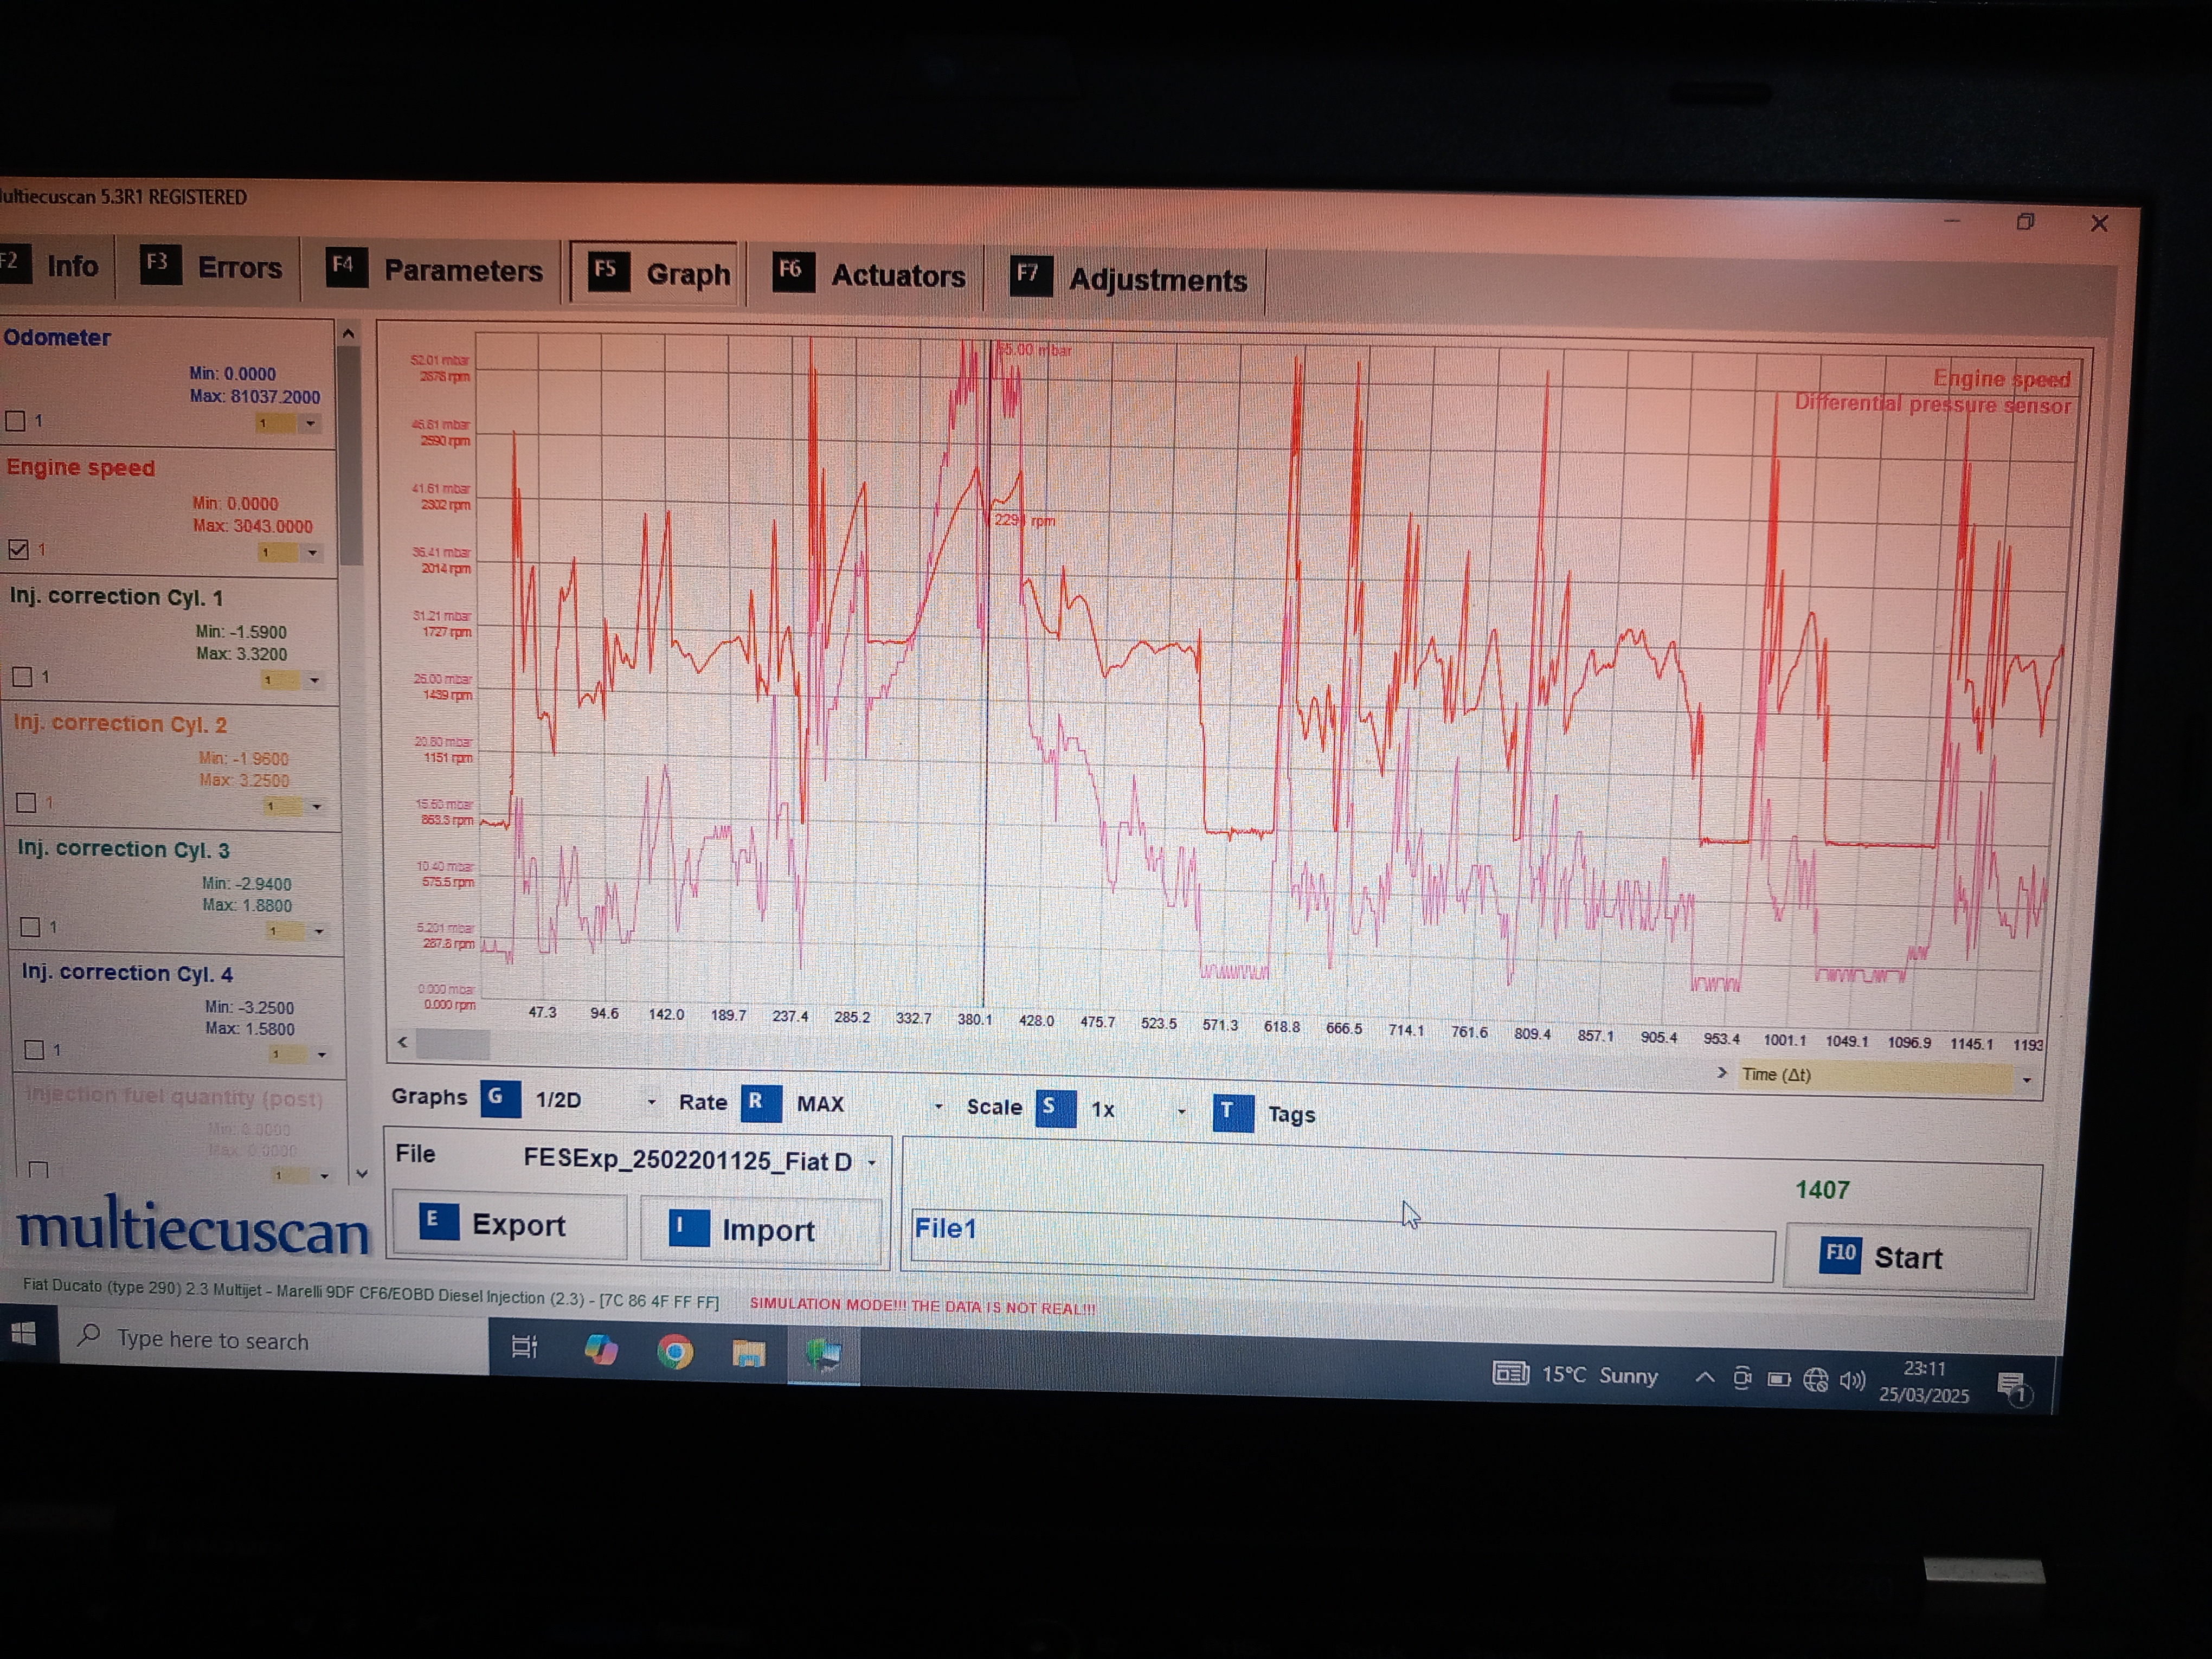Click the parameter list scroll-down arrow
The height and width of the screenshot is (1659, 2212).
point(362,1174)
